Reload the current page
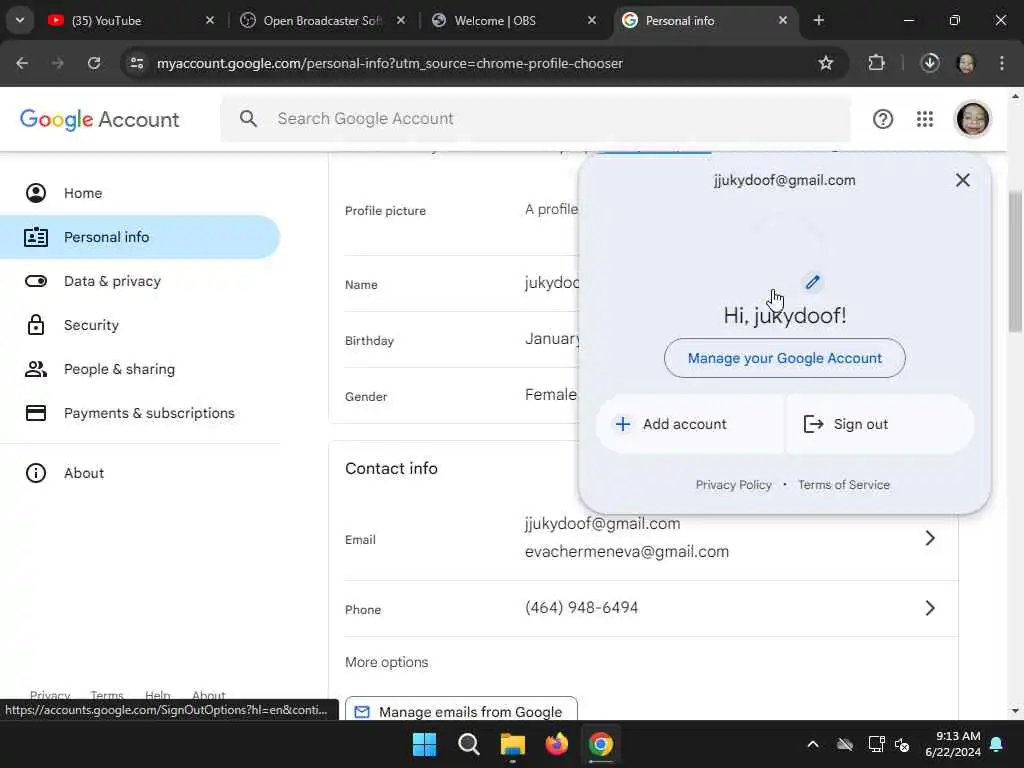 pos(94,63)
